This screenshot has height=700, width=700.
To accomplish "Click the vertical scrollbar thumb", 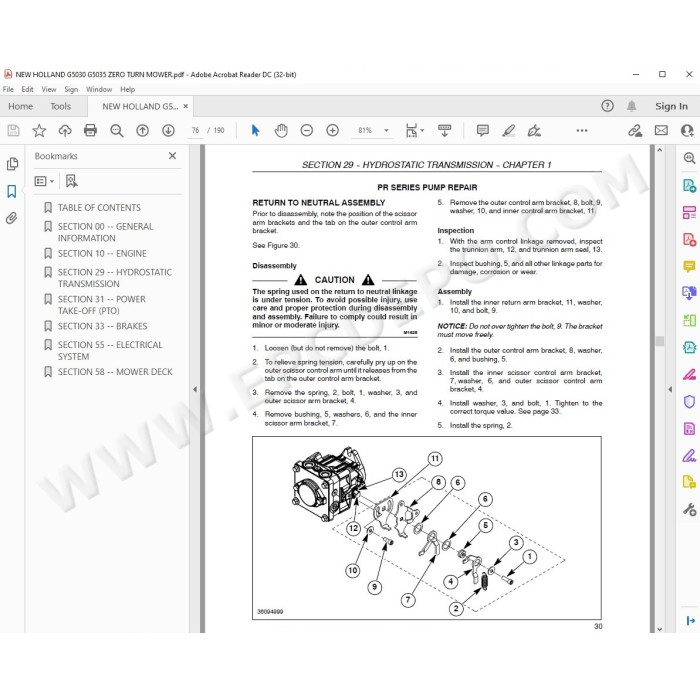I will pos(660,341).
